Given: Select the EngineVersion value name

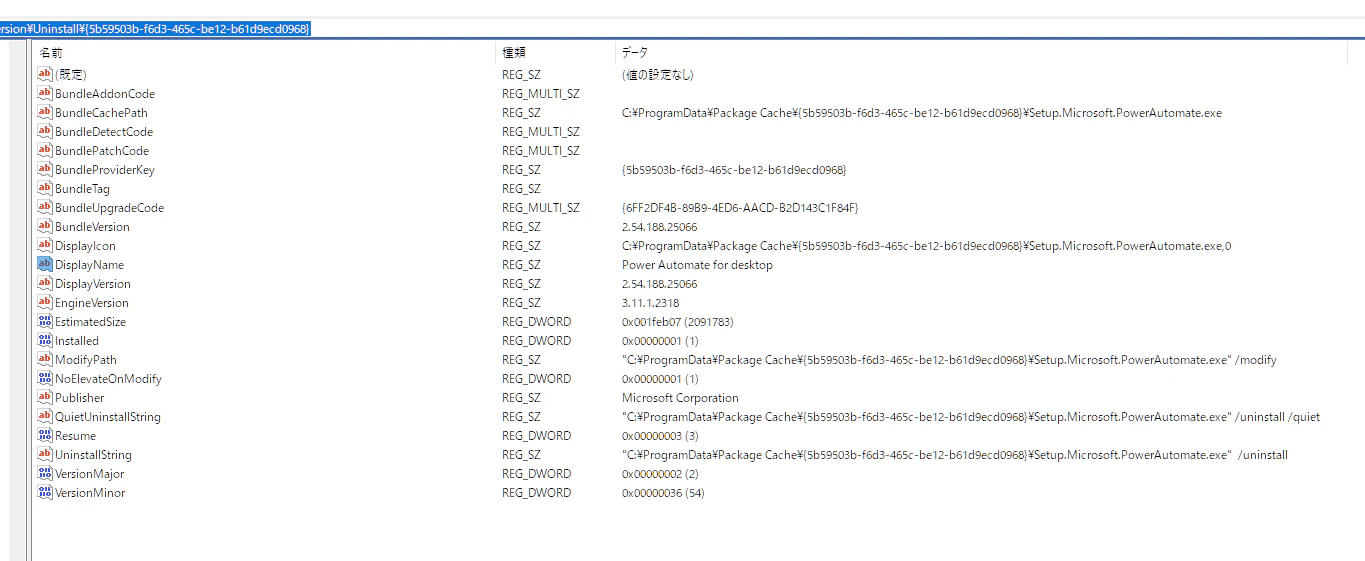Looking at the screenshot, I should click(x=92, y=303).
